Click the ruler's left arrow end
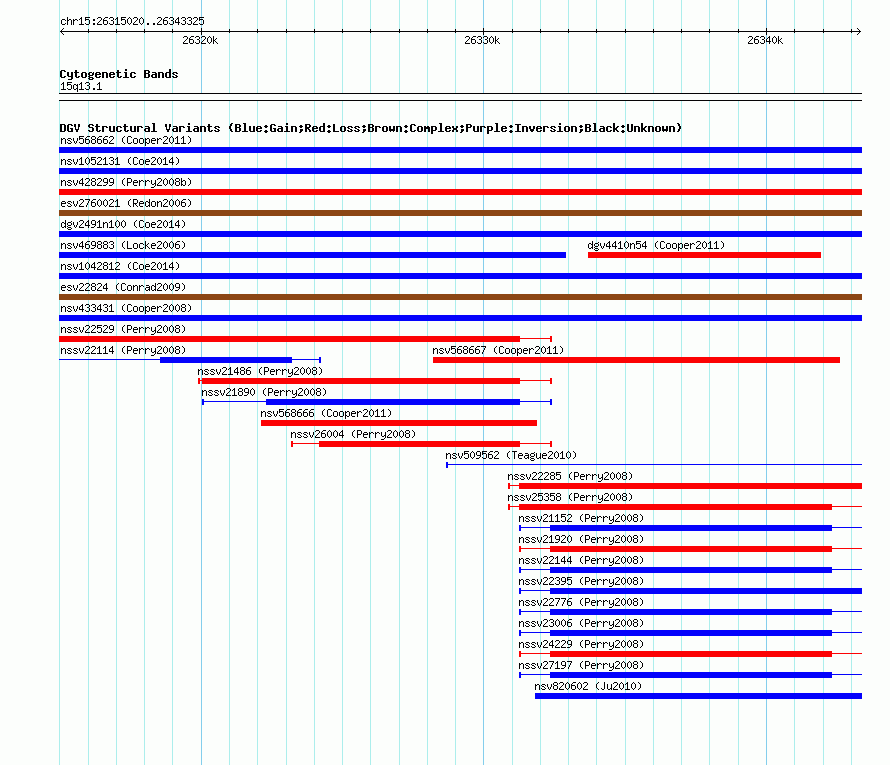 [62, 31]
